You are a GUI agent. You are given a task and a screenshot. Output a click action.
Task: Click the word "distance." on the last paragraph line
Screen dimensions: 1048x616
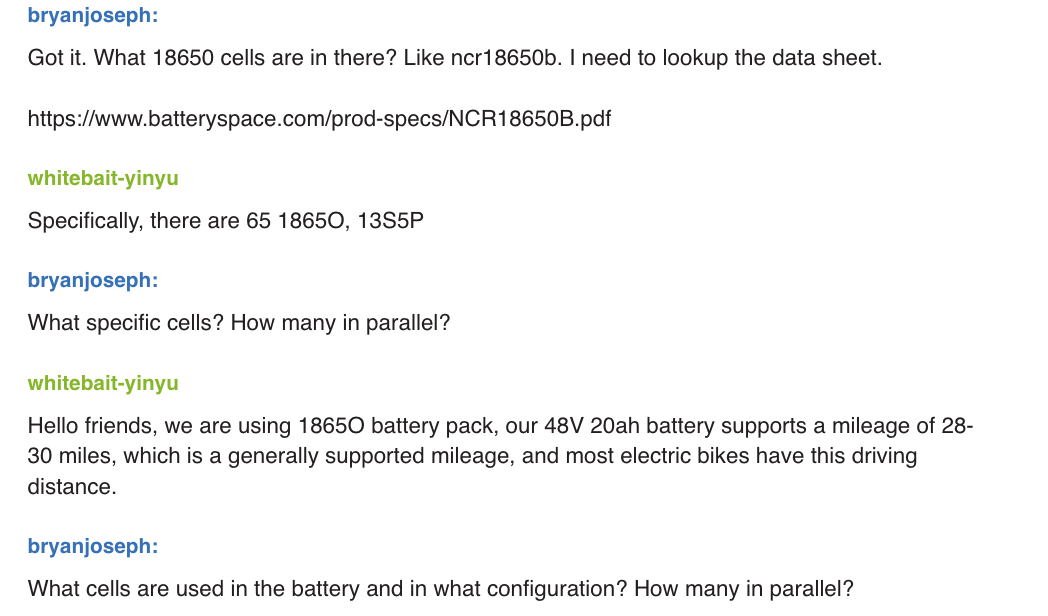[69, 488]
